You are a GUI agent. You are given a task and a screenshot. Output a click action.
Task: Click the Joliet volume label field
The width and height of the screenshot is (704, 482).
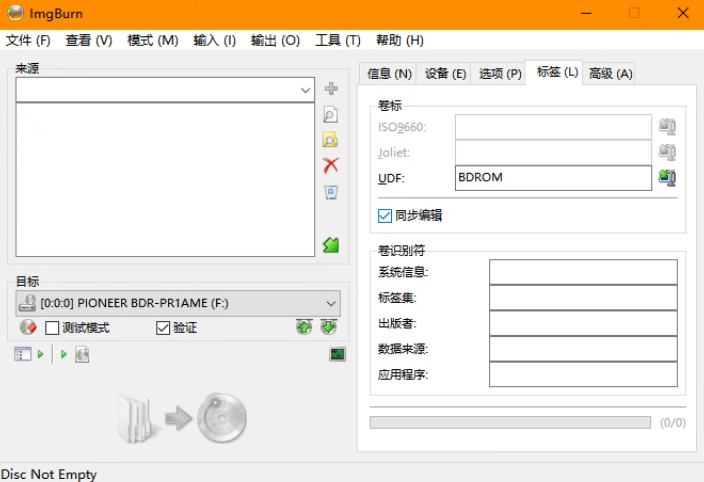tap(553, 152)
